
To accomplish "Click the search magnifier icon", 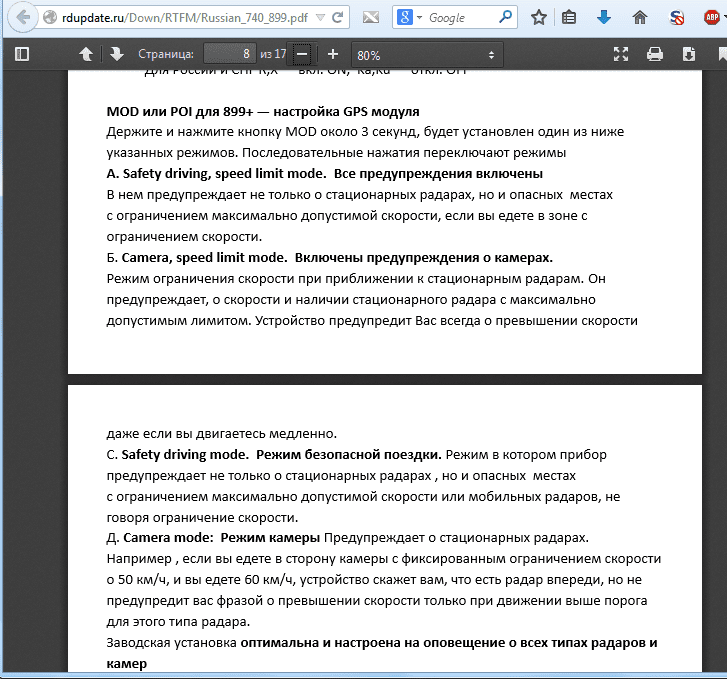I will coord(505,17).
